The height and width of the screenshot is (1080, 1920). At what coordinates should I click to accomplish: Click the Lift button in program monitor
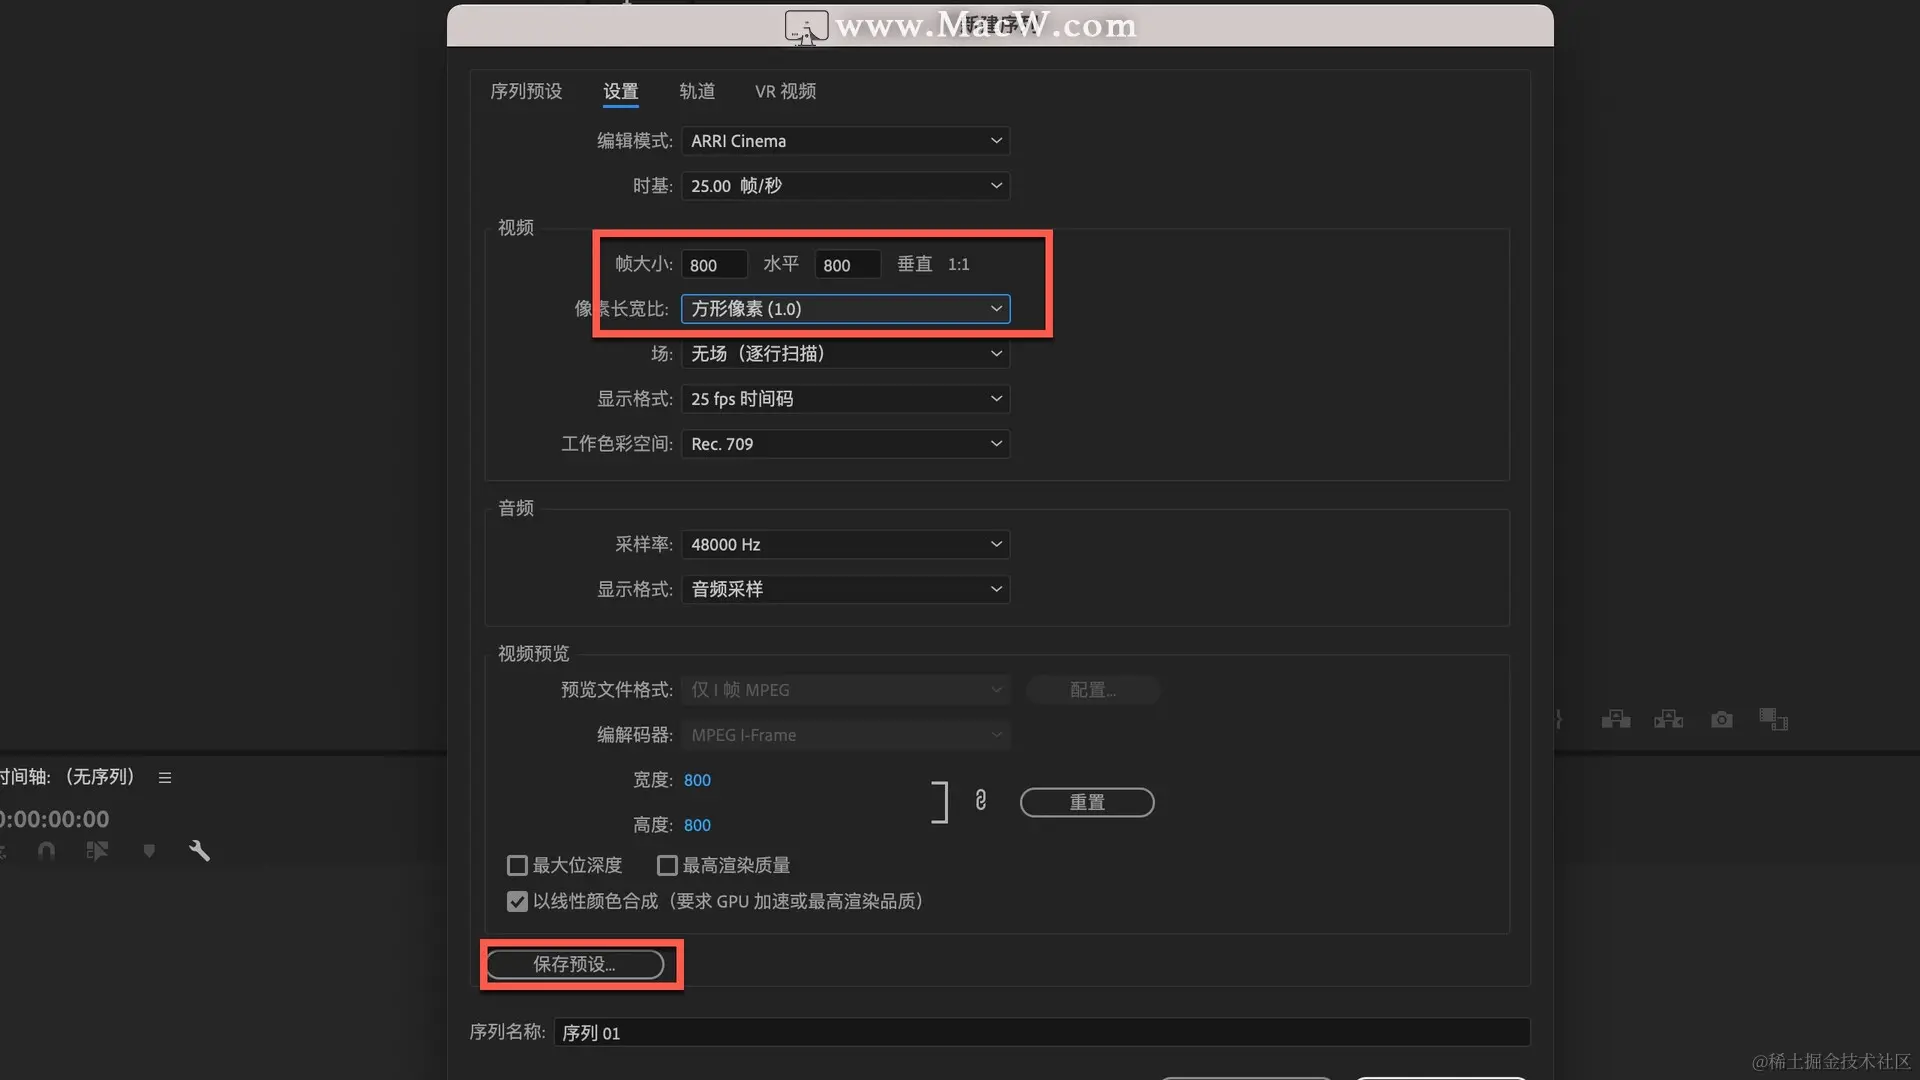[1615, 720]
